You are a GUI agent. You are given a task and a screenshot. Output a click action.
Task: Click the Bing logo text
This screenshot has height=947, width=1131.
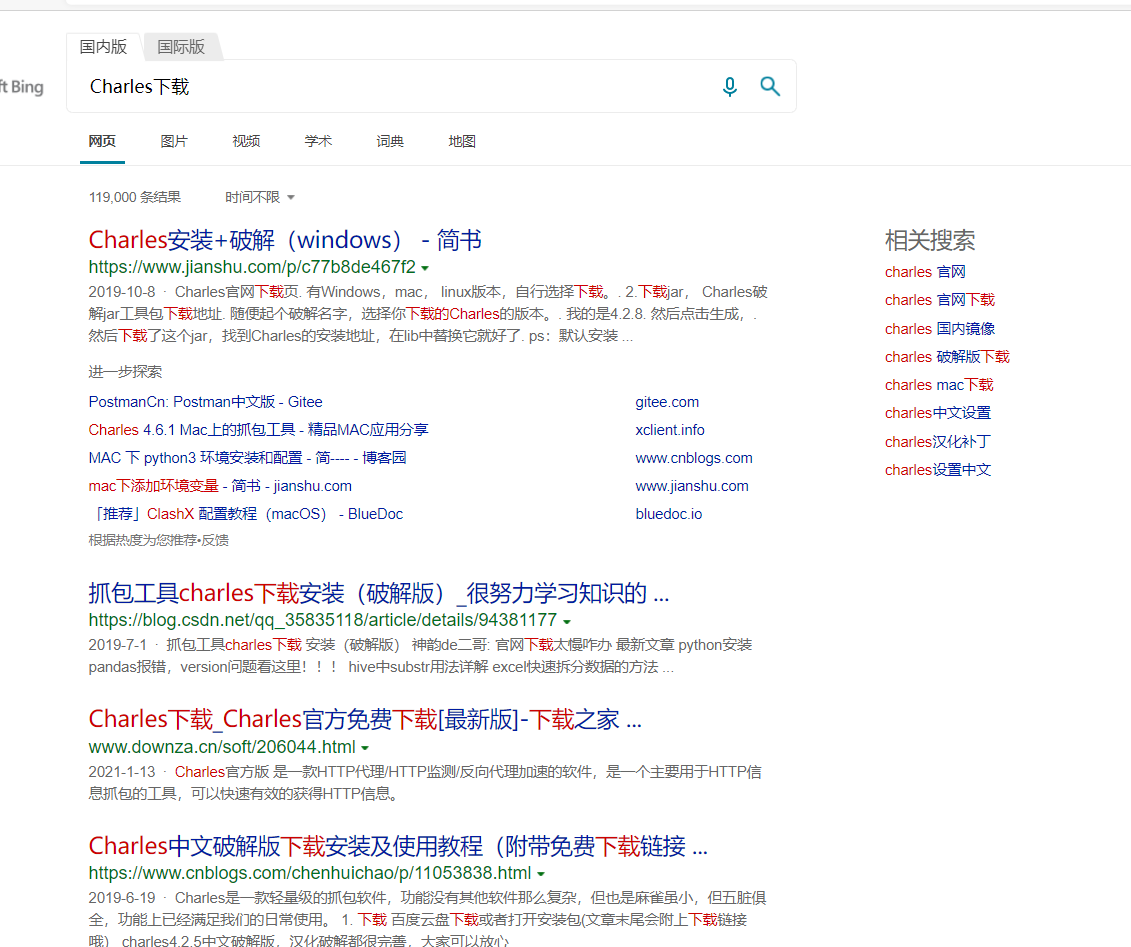click(x=22, y=87)
